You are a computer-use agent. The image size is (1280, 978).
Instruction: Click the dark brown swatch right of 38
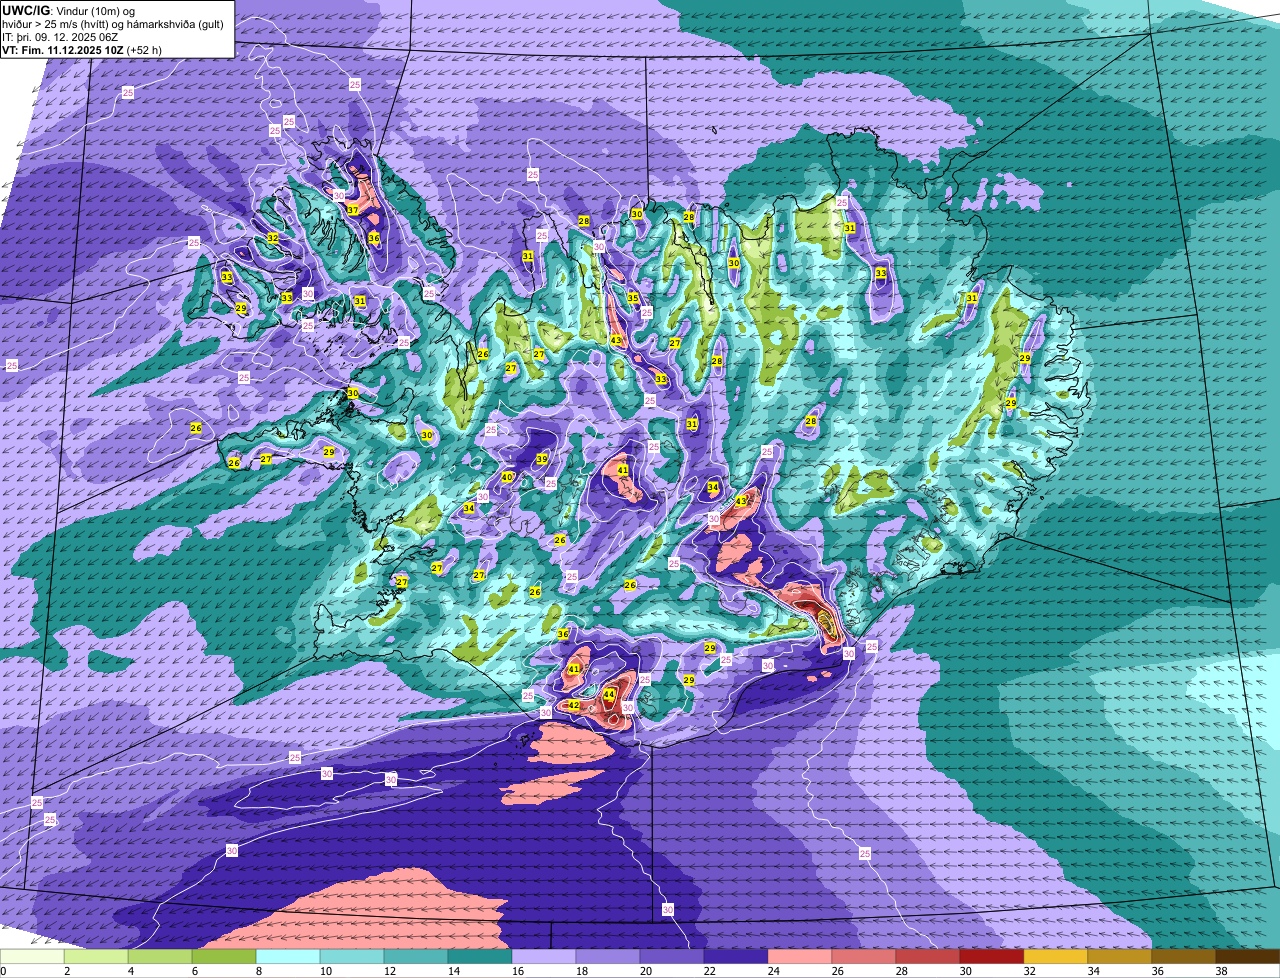tap(1248, 957)
